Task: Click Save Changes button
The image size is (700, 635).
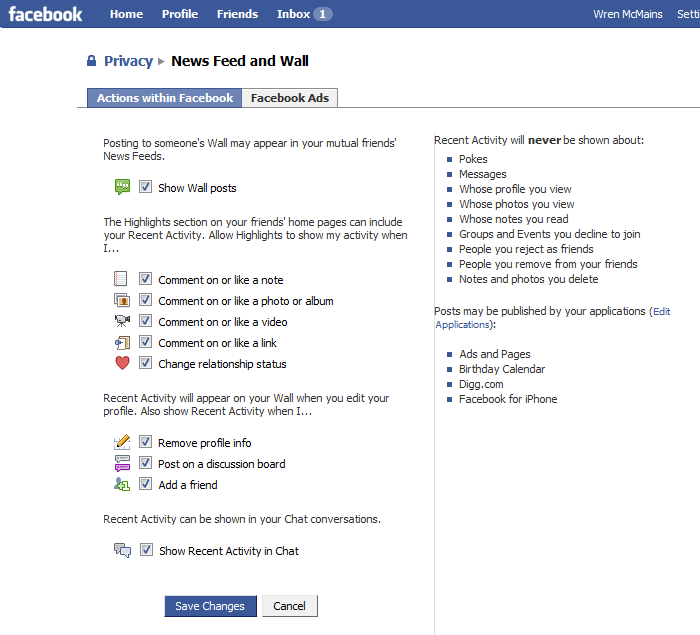Action: pyautogui.click(x=210, y=606)
